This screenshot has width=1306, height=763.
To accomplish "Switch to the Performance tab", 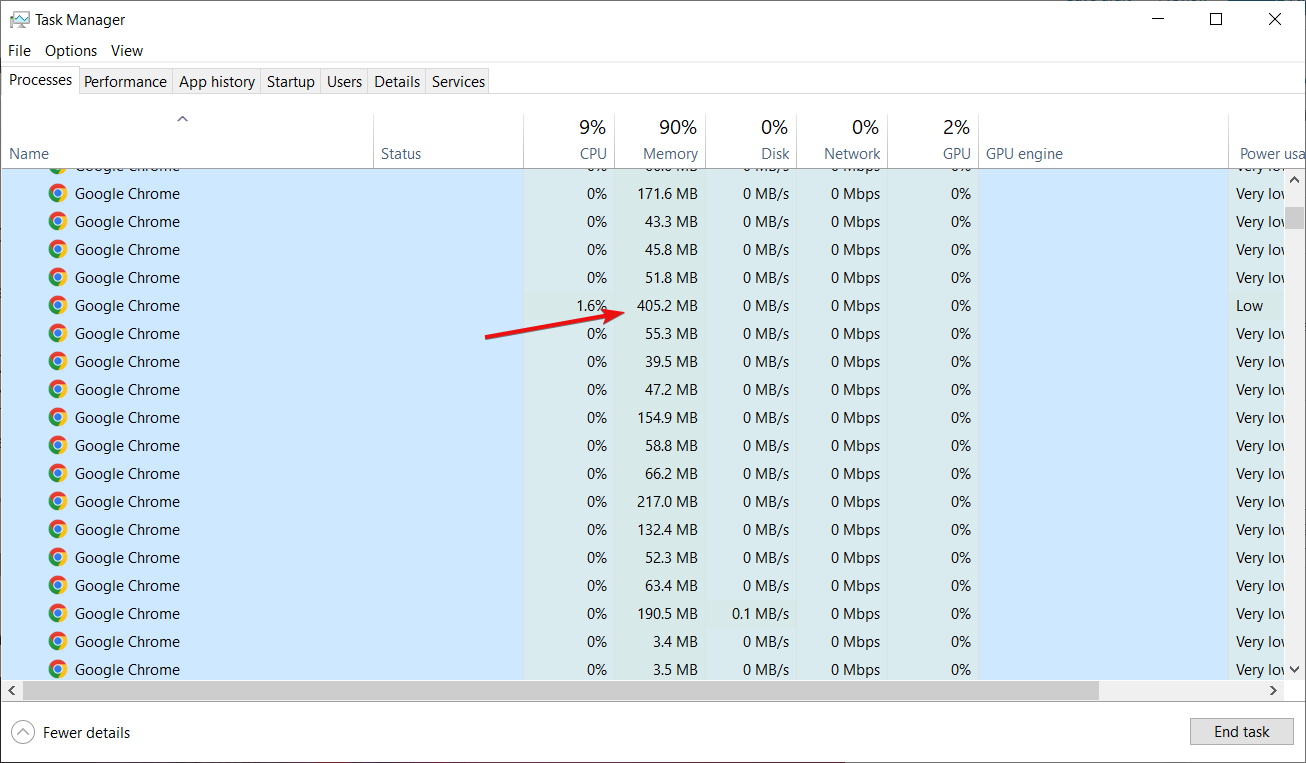I will (125, 82).
